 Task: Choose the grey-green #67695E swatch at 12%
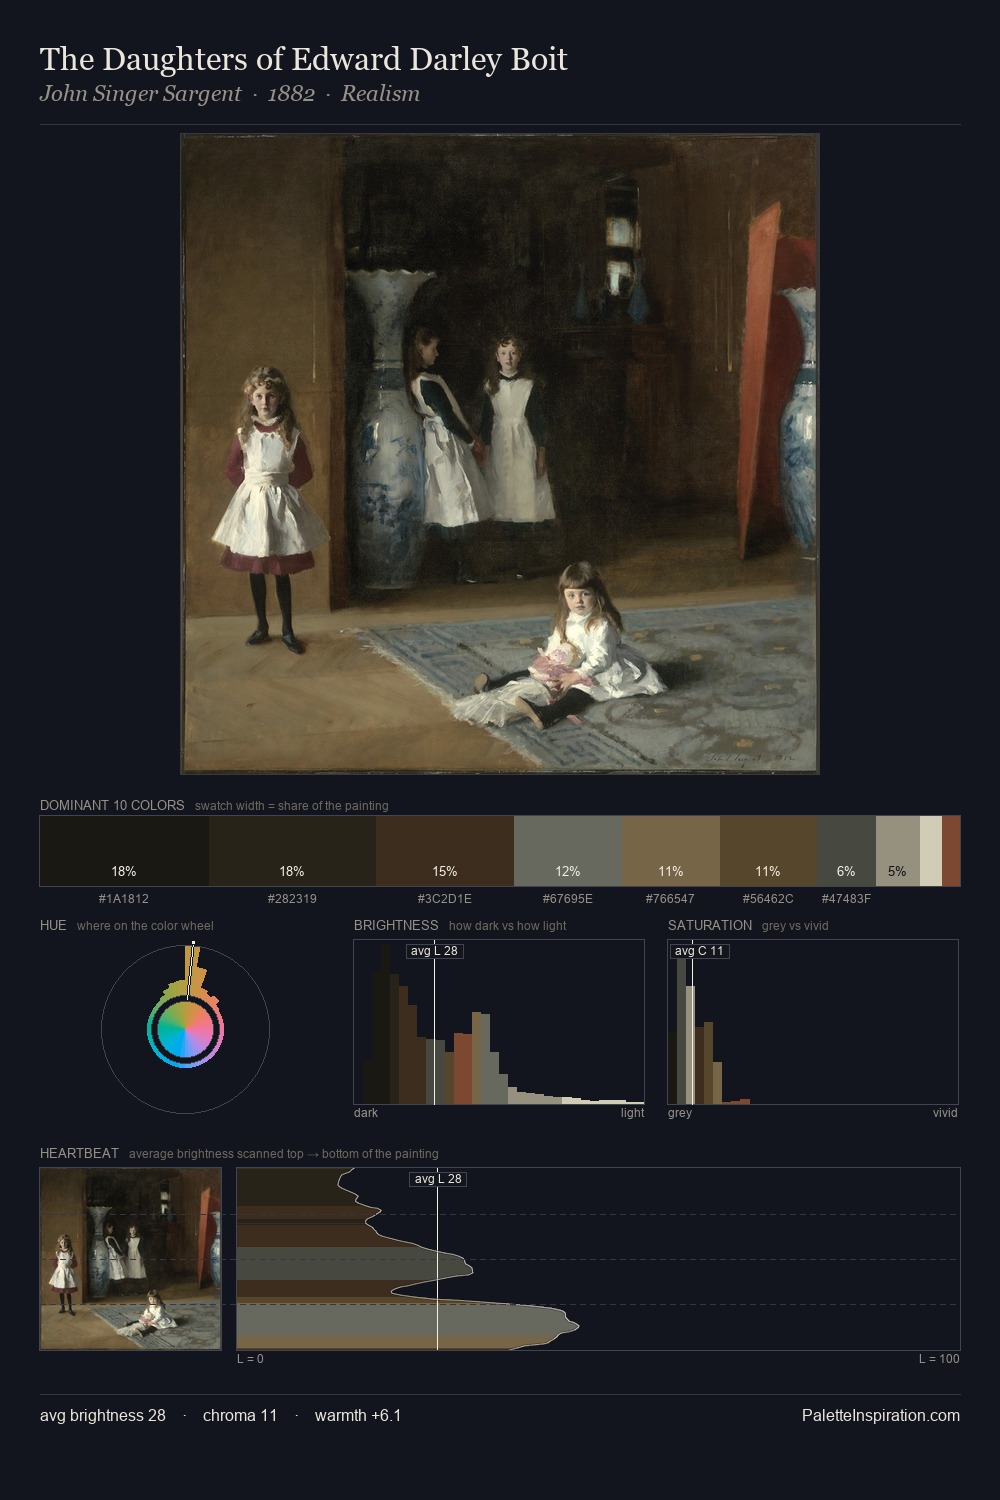[x=568, y=851]
